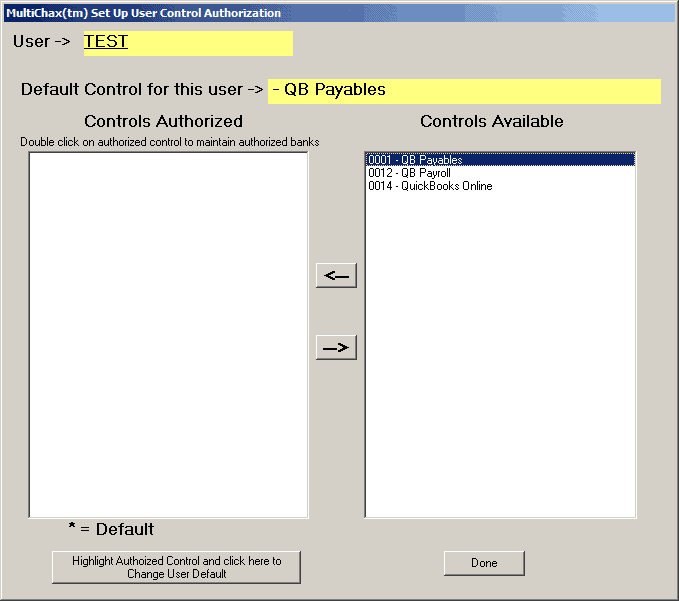This screenshot has width=679, height=601.
Task: Click the Done button
Action: point(484,563)
